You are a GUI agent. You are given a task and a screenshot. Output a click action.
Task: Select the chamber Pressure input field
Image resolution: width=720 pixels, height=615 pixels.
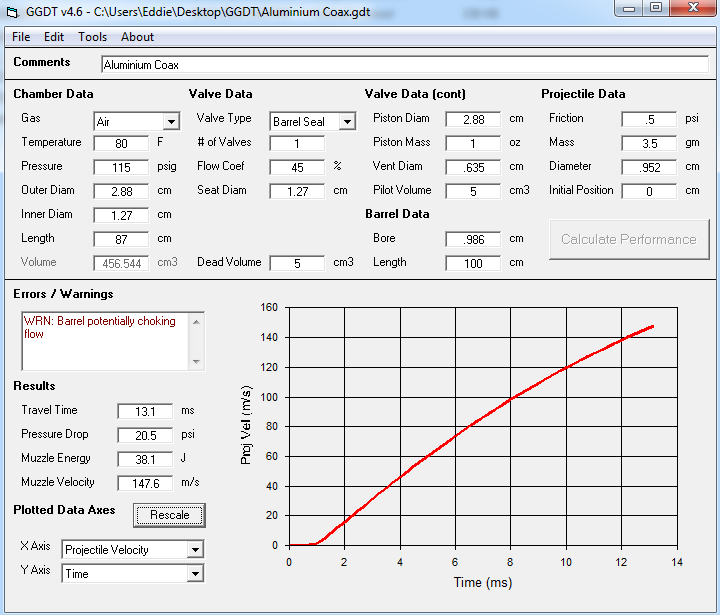point(121,167)
